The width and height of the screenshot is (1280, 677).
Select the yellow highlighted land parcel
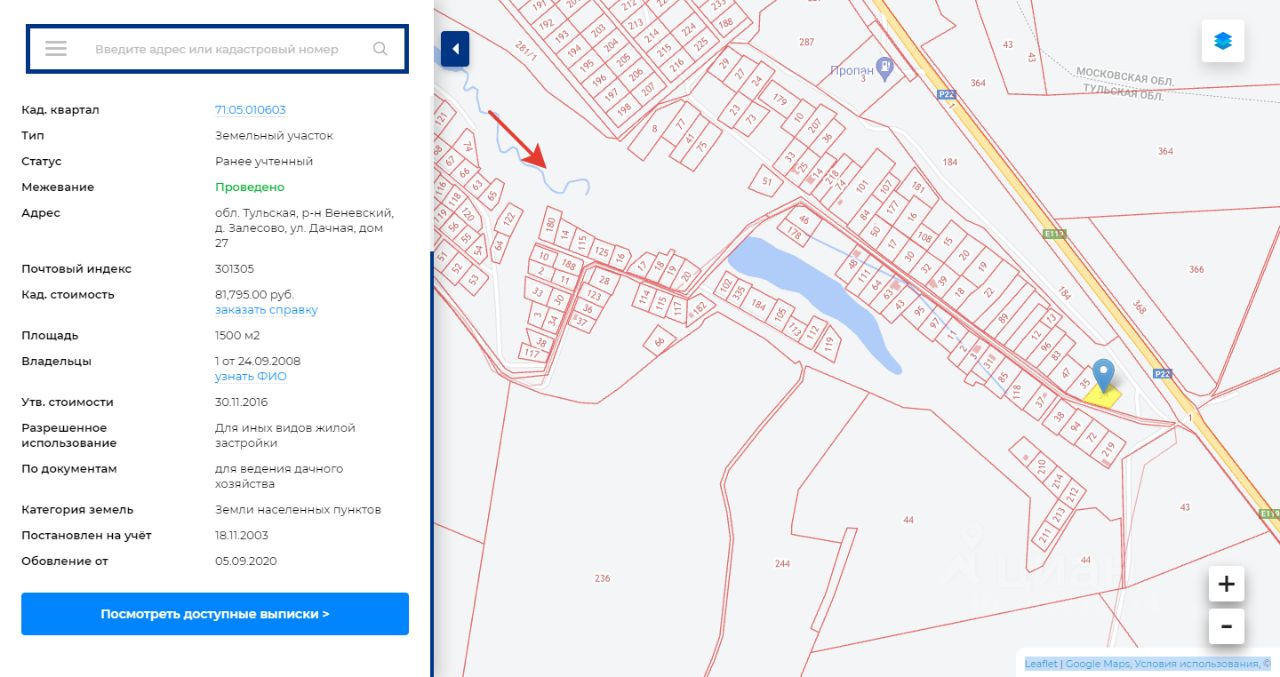point(1102,397)
